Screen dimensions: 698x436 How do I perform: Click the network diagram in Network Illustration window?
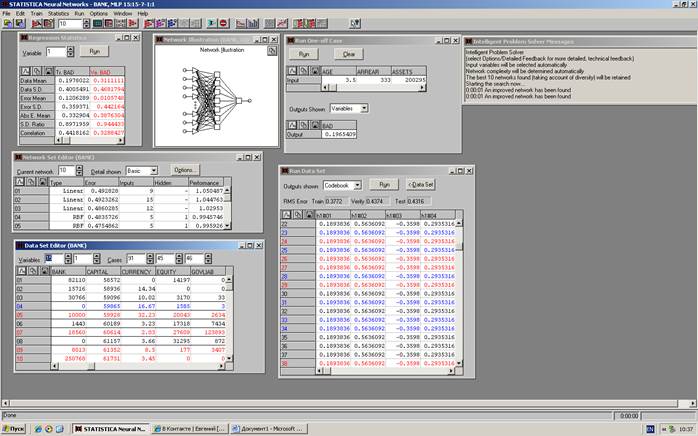click(217, 100)
